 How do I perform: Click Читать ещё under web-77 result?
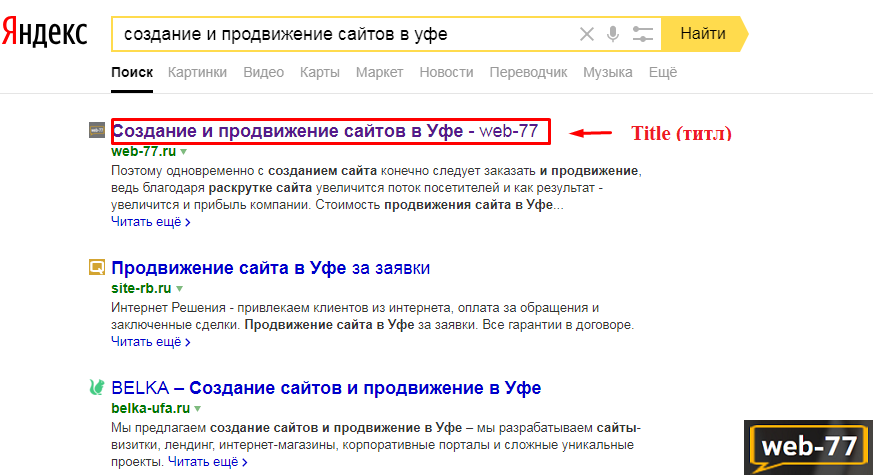click(x=150, y=222)
